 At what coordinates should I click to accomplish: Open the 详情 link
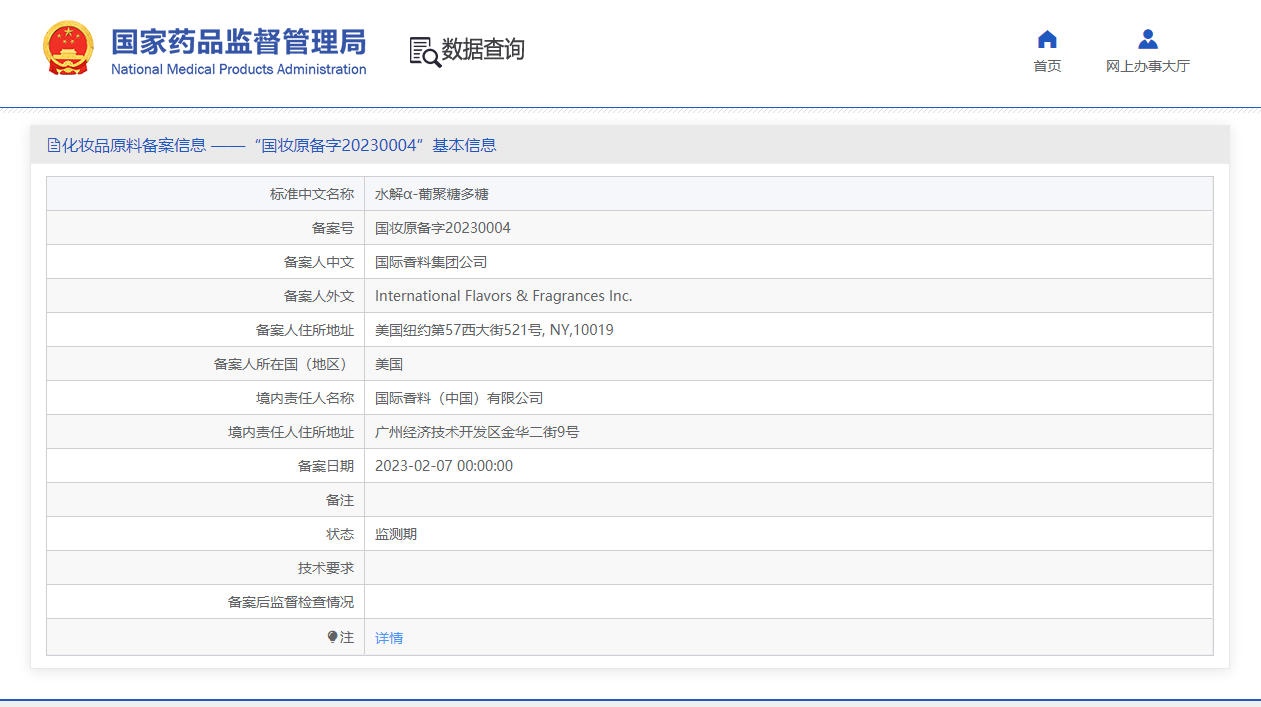(389, 638)
